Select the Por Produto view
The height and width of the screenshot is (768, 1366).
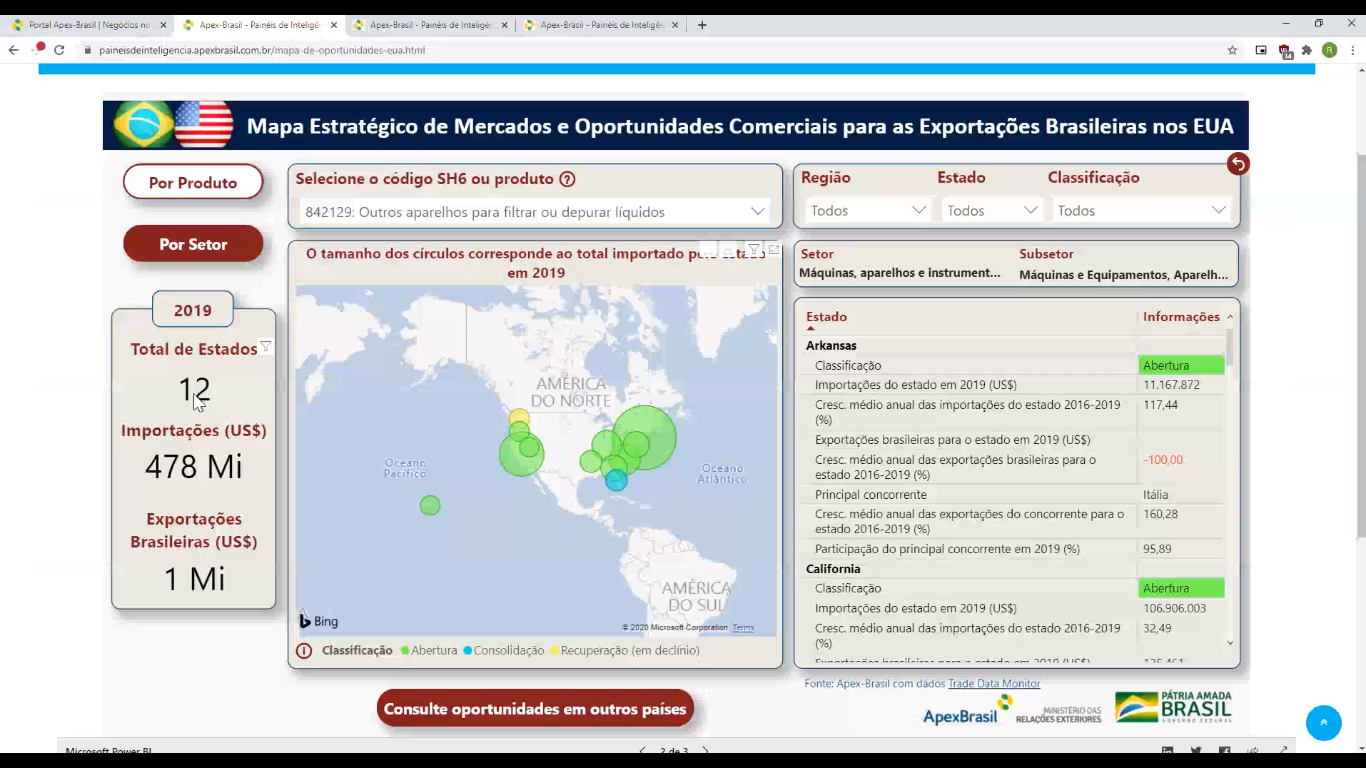point(193,183)
